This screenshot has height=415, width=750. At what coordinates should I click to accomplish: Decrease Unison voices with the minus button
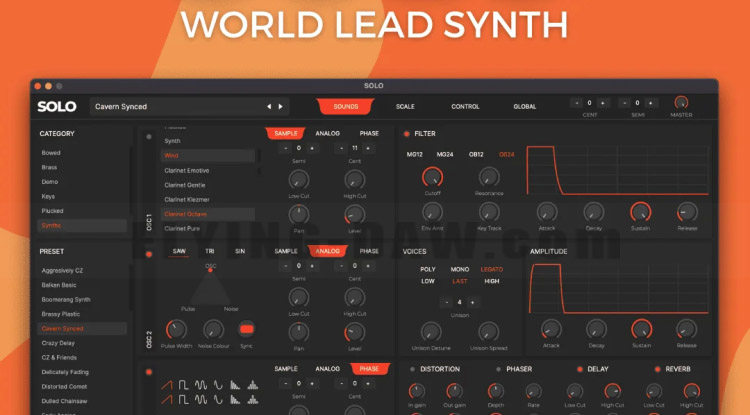click(446, 302)
